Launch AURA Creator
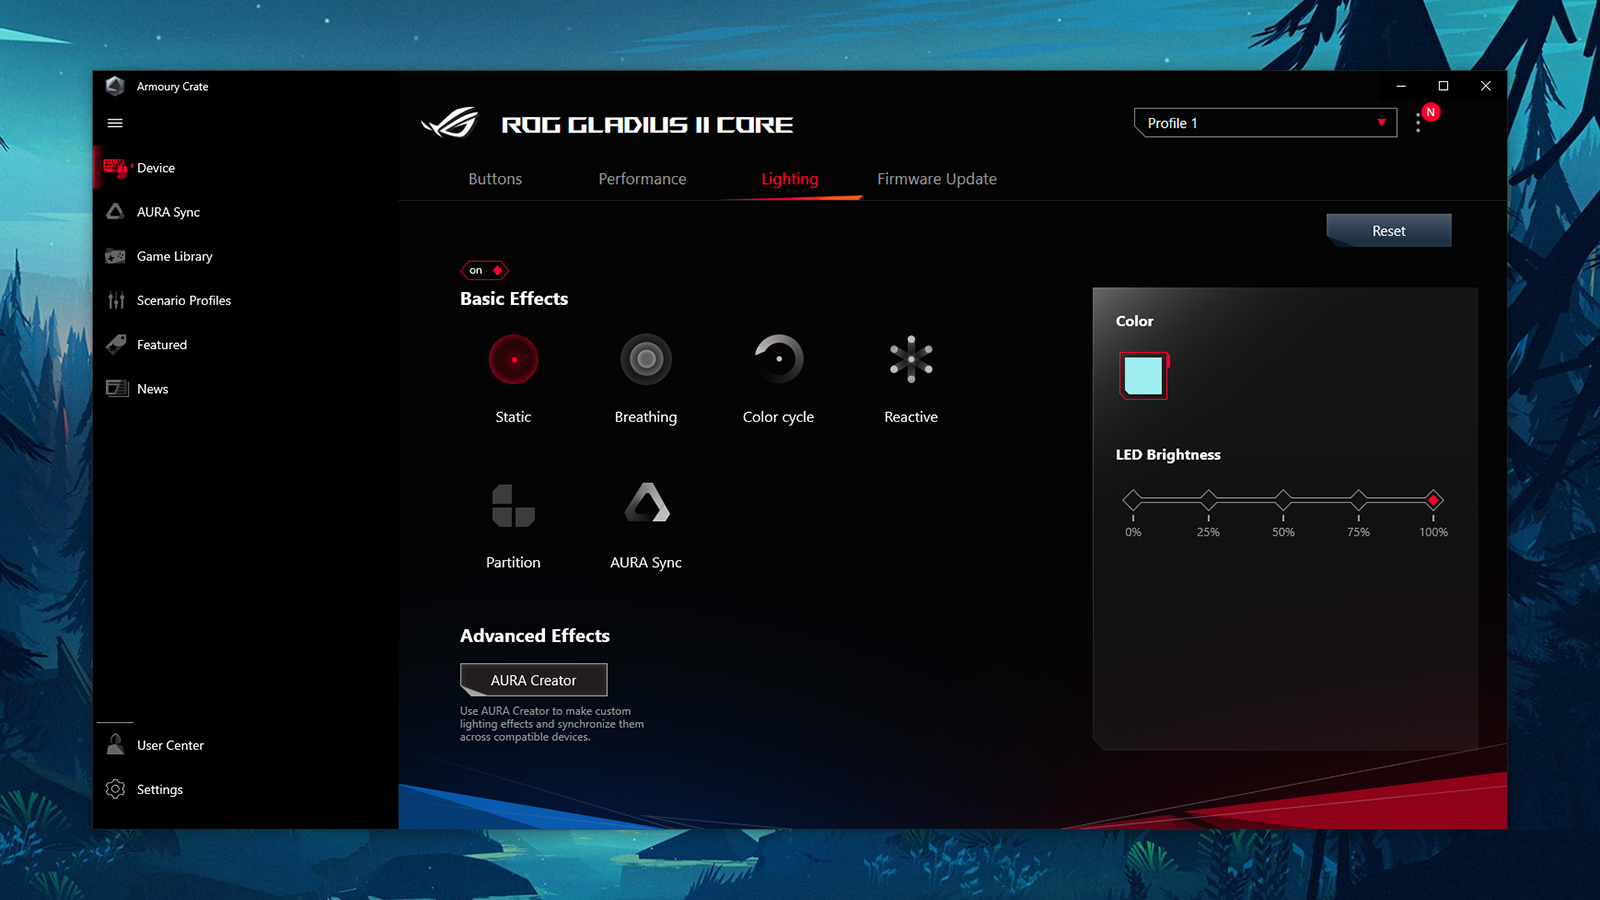The width and height of the screenshot is (1600, 900). click(534, 680)
